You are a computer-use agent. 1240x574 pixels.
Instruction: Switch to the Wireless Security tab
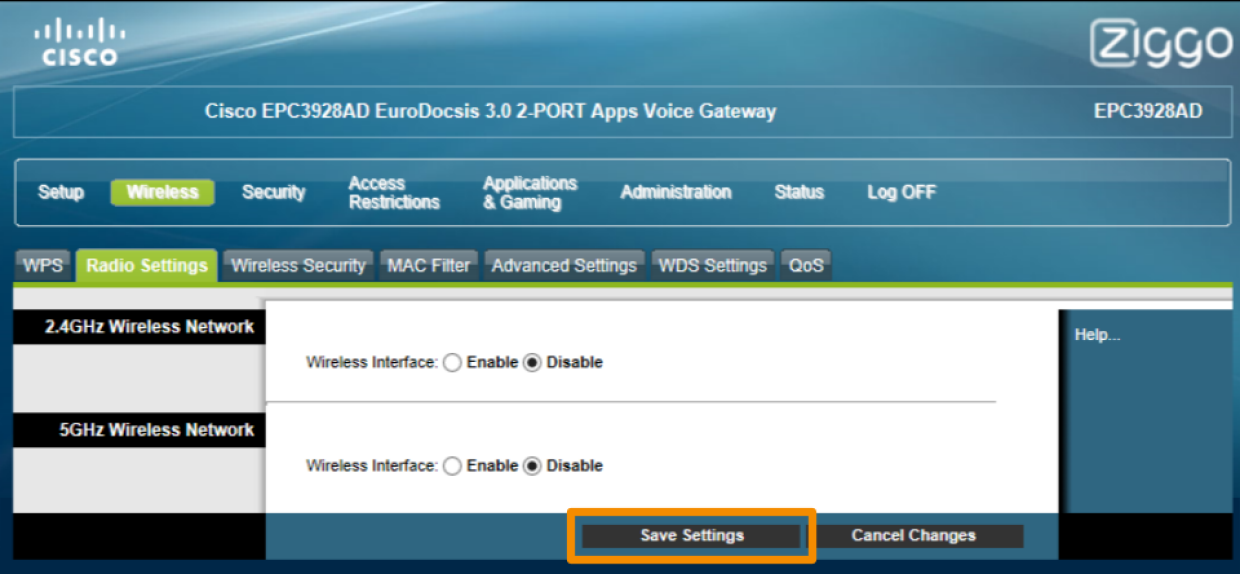point(298,266)
